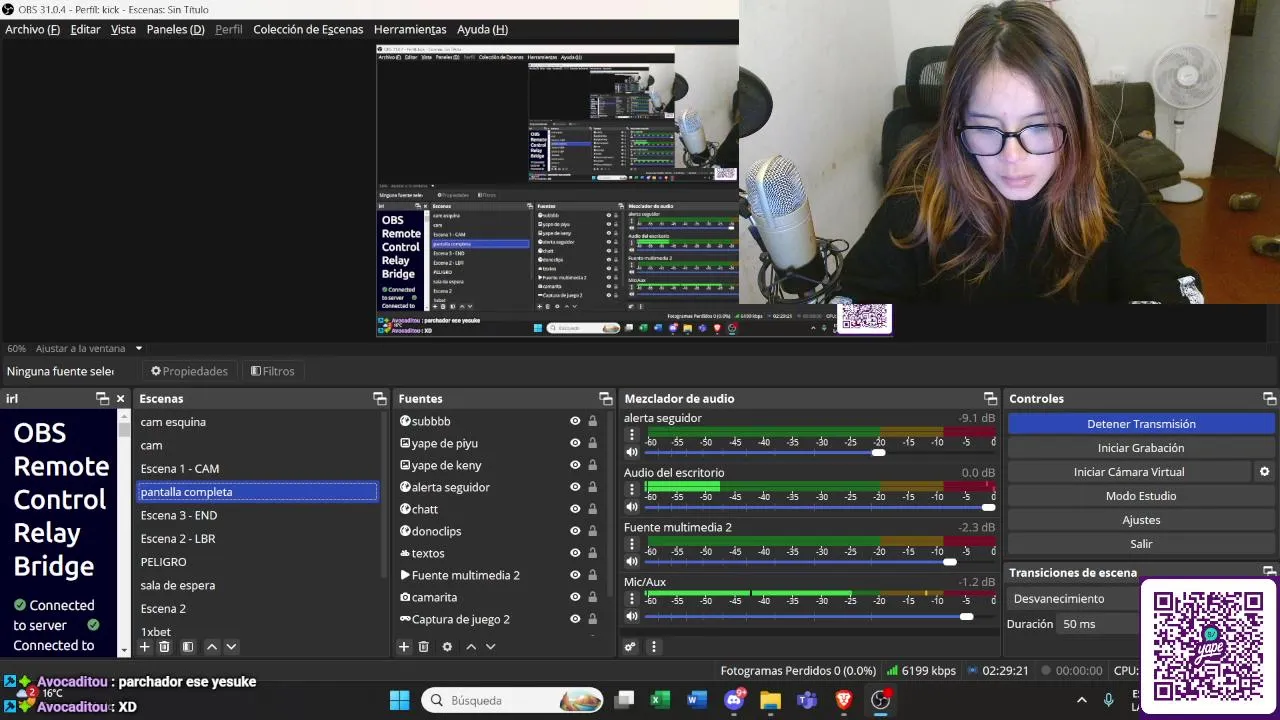Screen dimensions: 1280x720
Task: Move source down in Fuentes list
Action: (x=490, y=647)
